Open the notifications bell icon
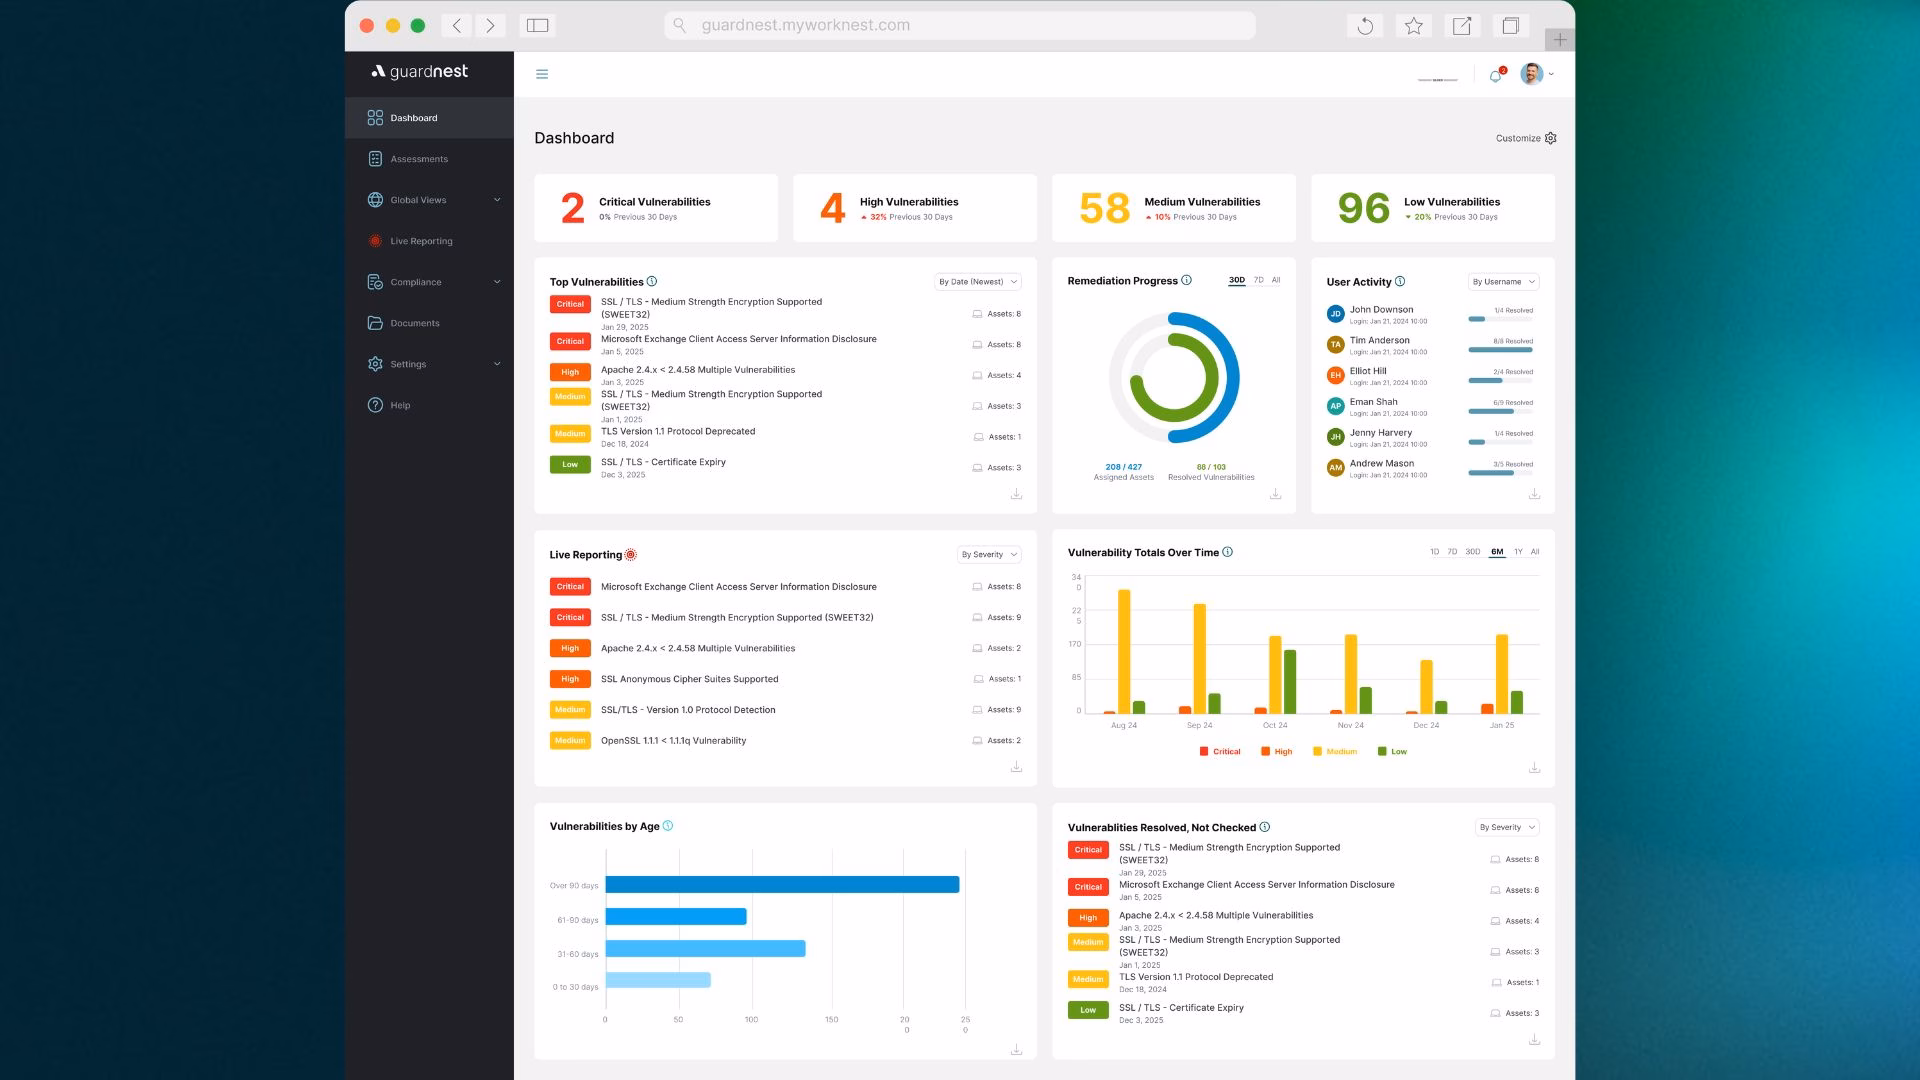This screenshot has height=1080, width=1920. pyautogui.click(x=1496, y=75)
